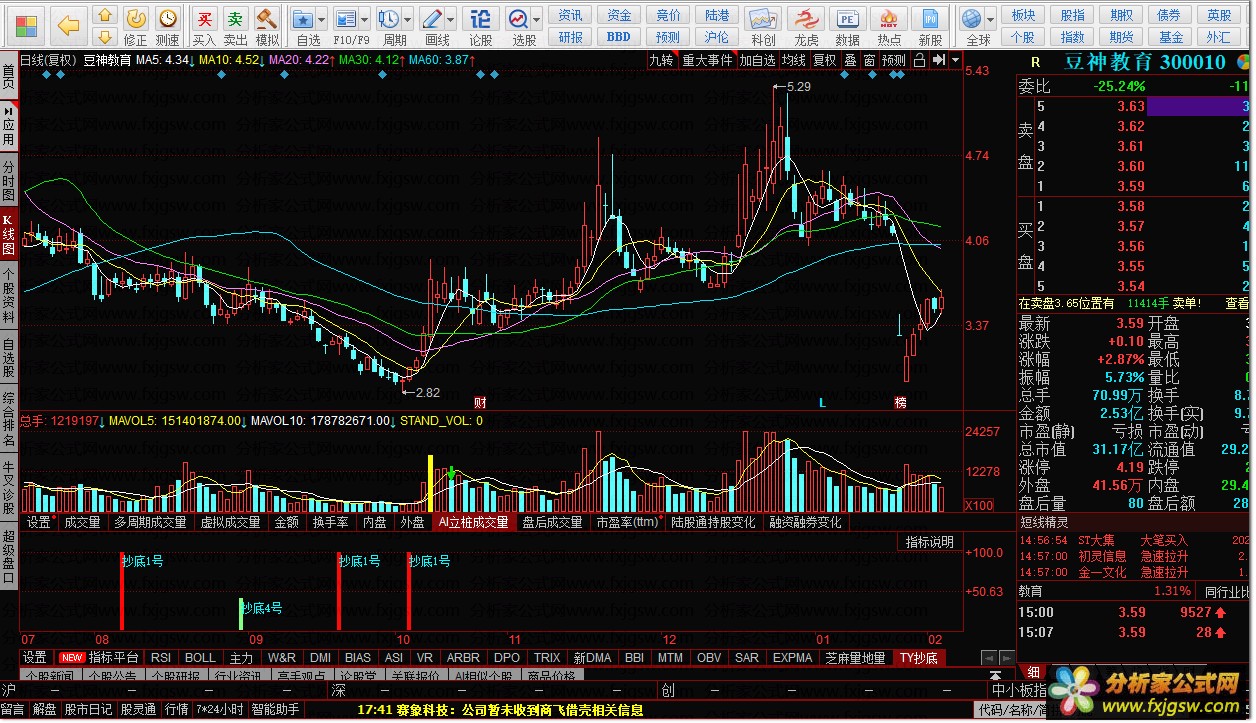
Task: Toggle the 复权 adjustment option
Action: point(824,60)
